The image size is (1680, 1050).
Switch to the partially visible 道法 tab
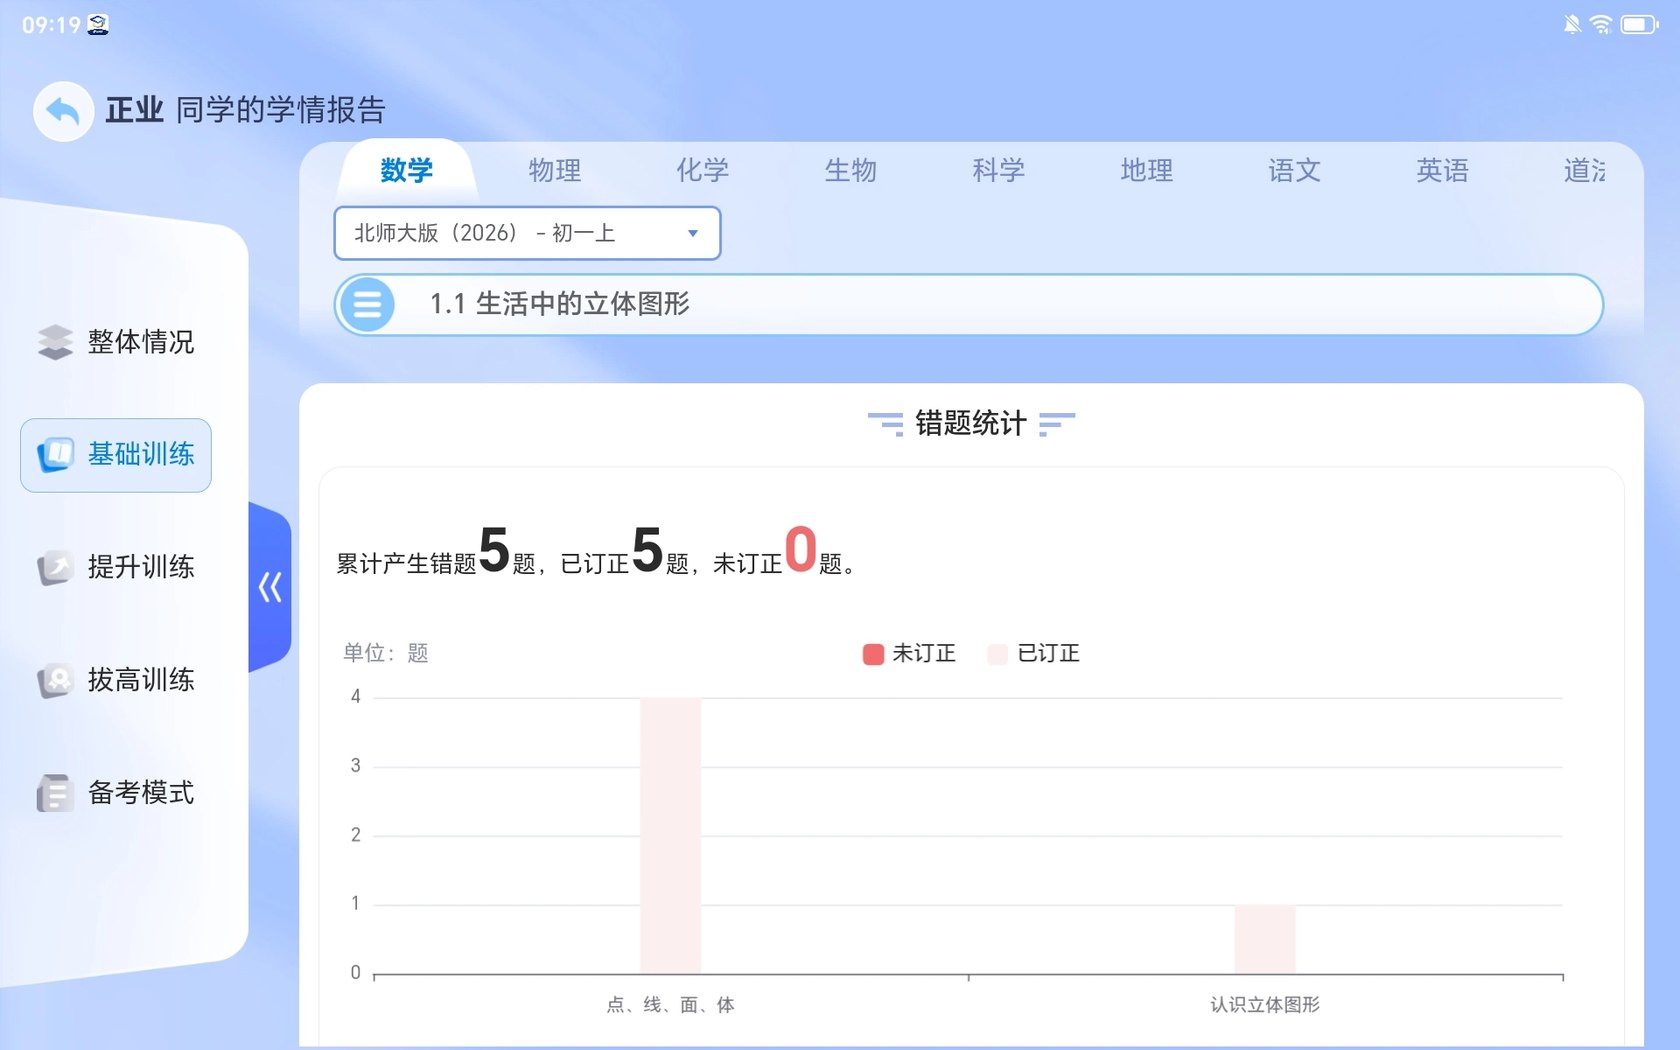pos(1585,171)
